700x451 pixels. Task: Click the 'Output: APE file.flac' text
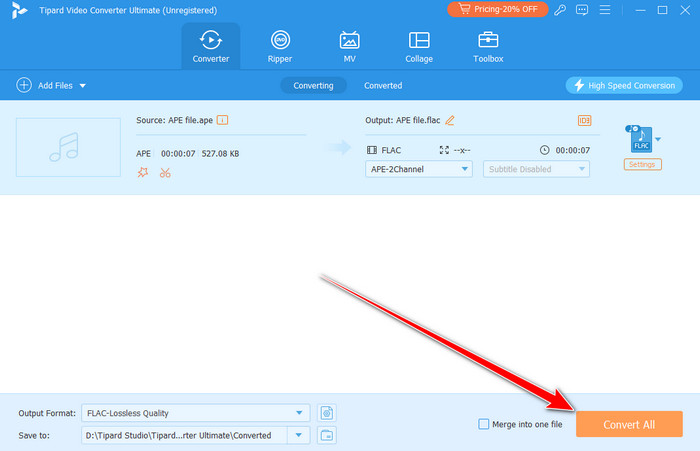pos(403,120)
